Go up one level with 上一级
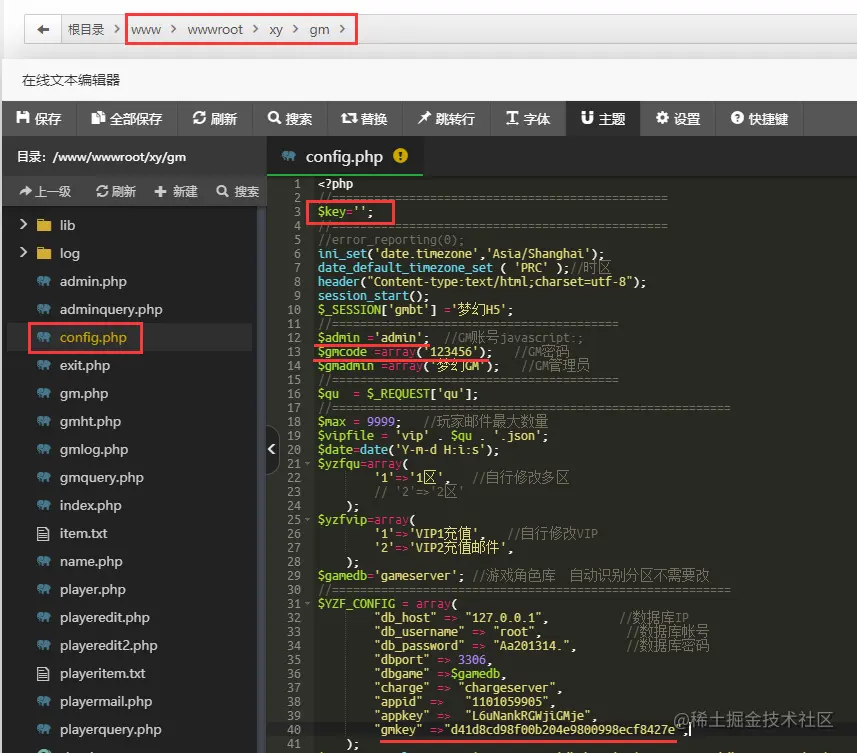This screenshot has width=857, height=753. tap(45, 191)
